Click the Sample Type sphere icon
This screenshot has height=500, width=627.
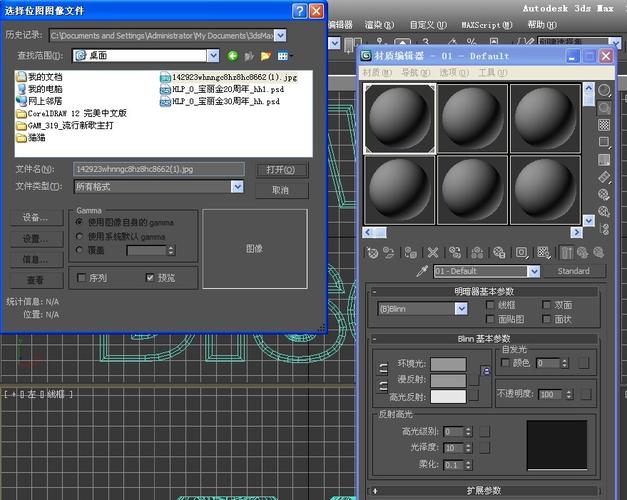pos(604,90)
